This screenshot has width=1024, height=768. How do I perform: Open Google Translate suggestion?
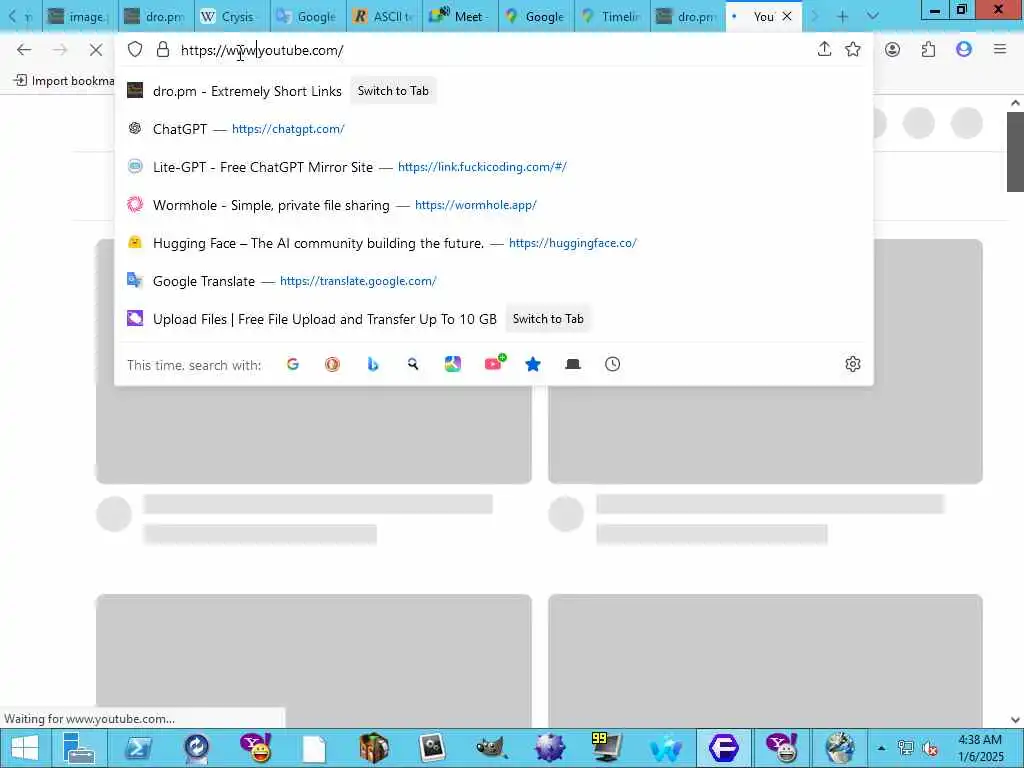494,281
